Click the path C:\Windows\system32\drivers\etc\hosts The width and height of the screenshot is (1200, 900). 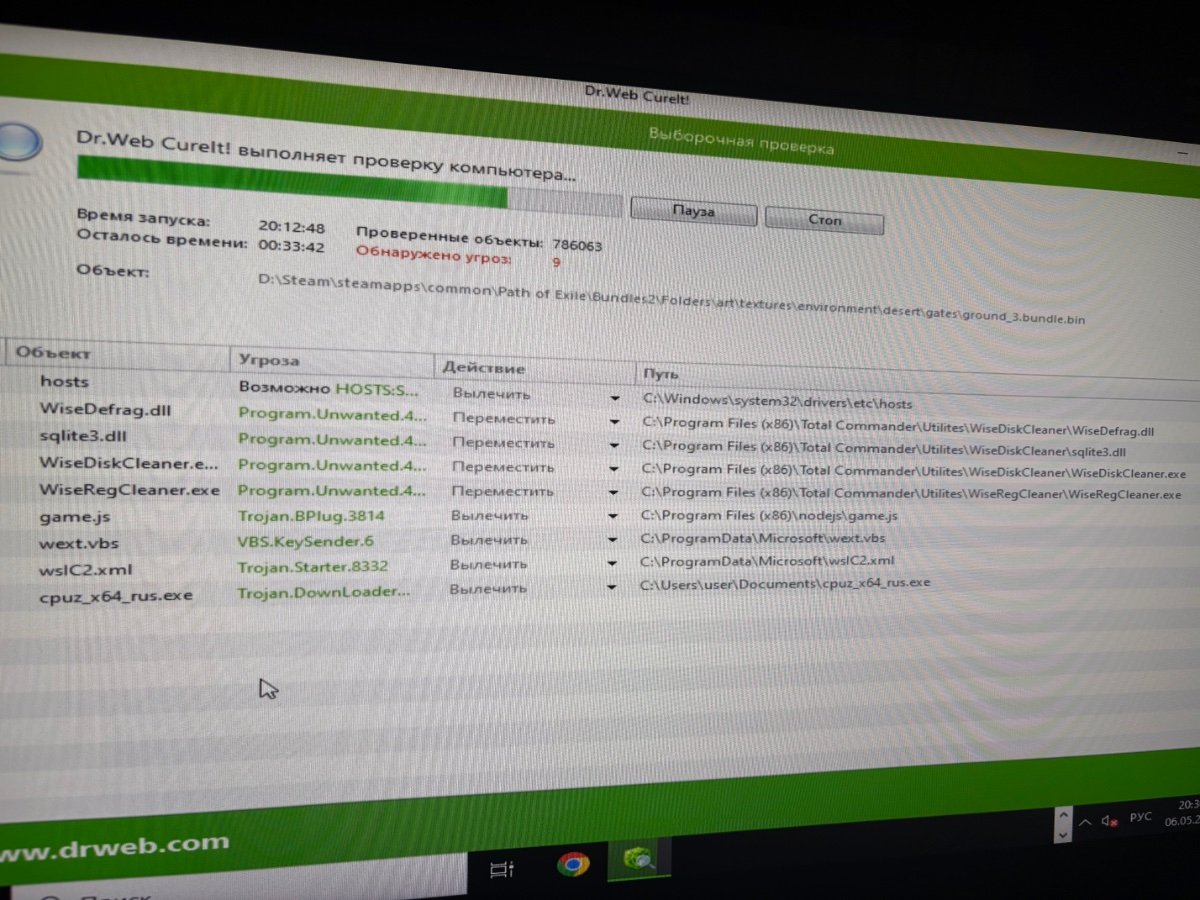(x=778, y=401)
